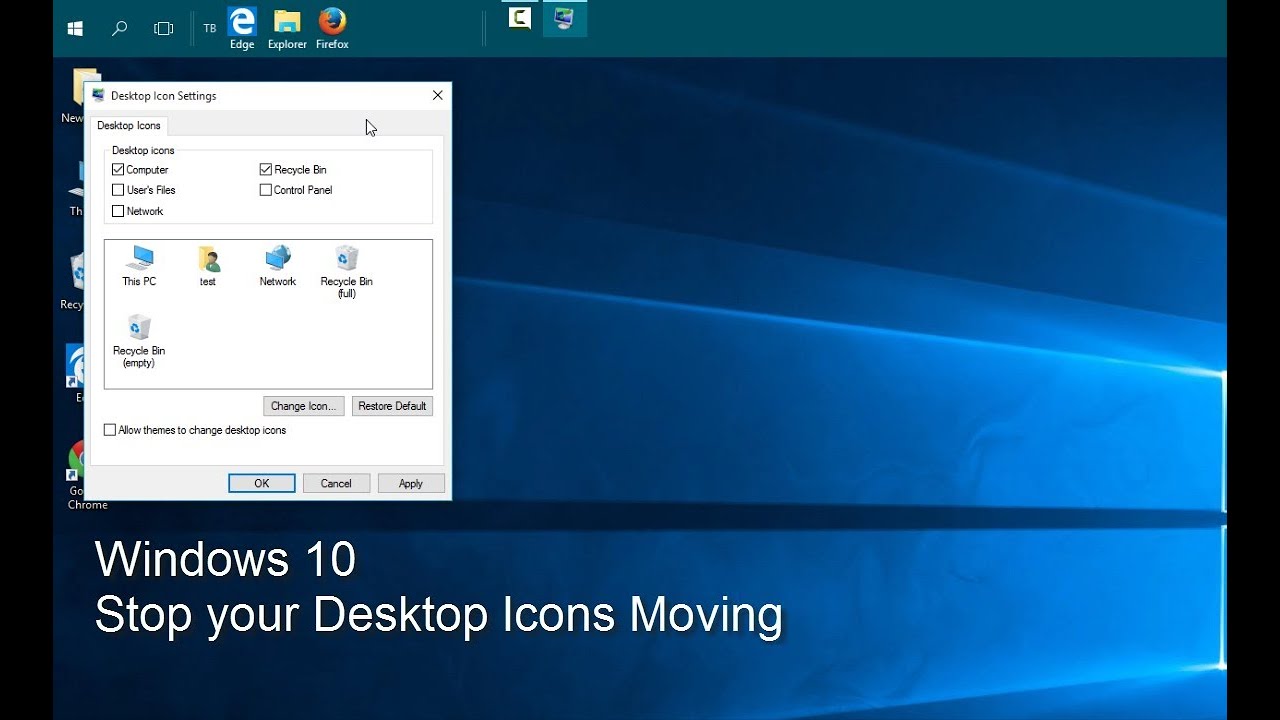
Task: Uncheck the Recycle Bin checkbox
Action: click(265, 170)
